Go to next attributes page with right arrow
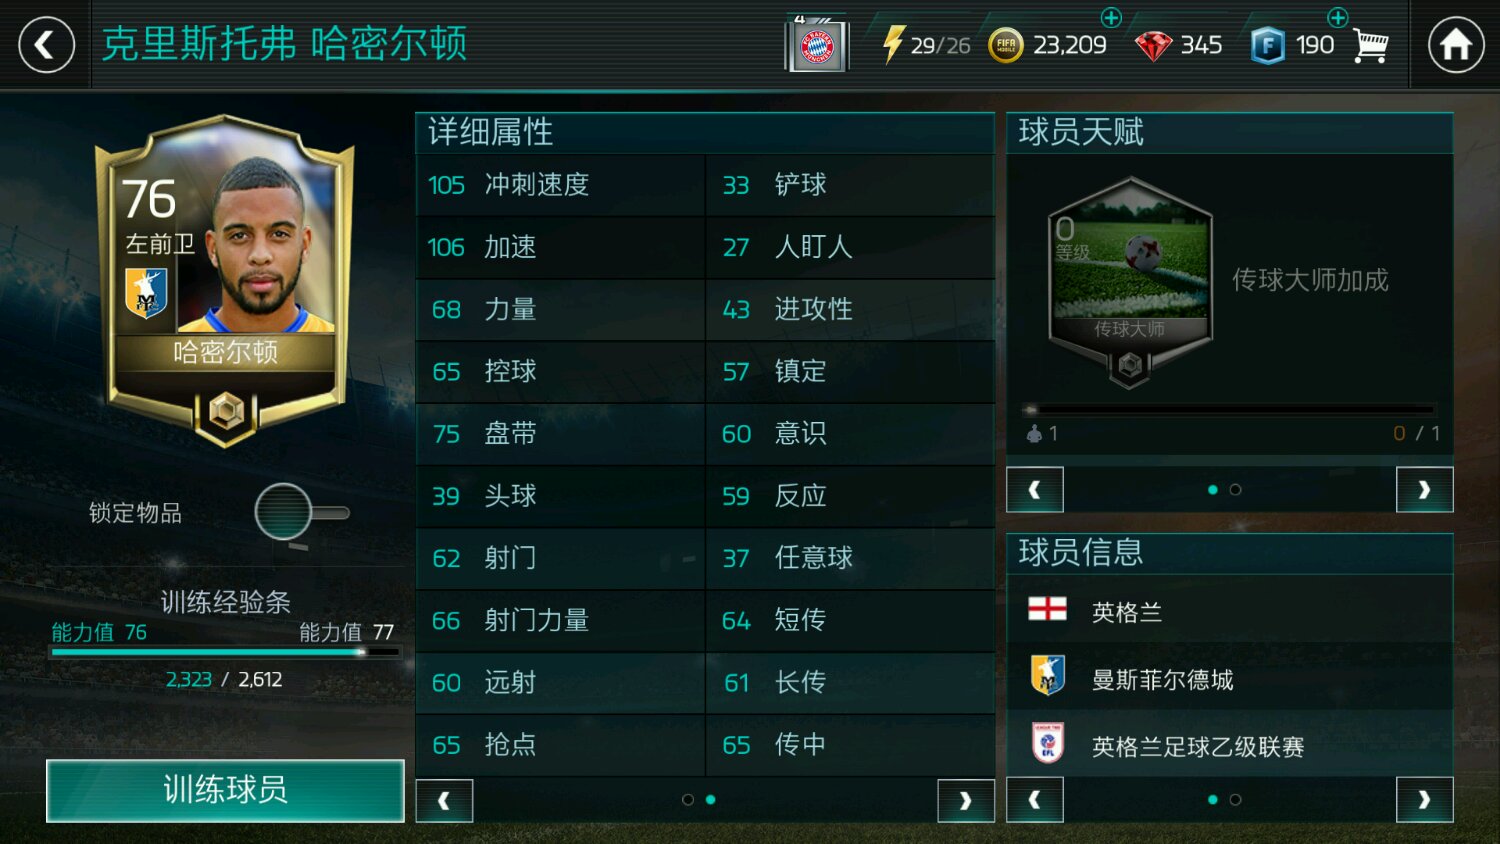Screen dimensions: 1500x844 965,801
